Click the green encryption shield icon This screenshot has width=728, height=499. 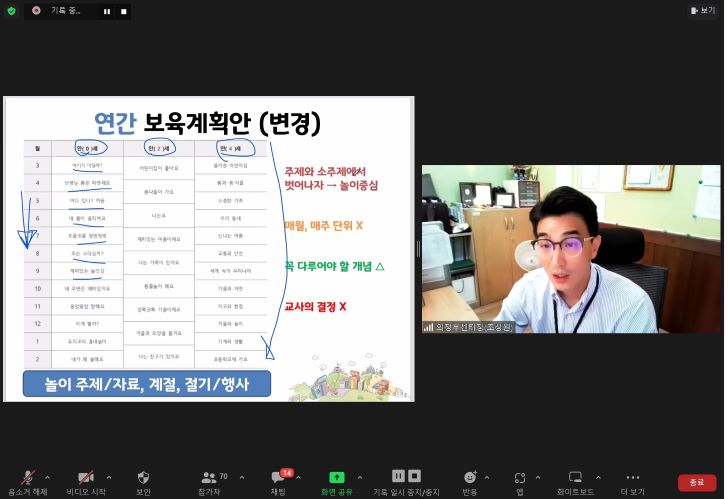(x=11, y=11)
